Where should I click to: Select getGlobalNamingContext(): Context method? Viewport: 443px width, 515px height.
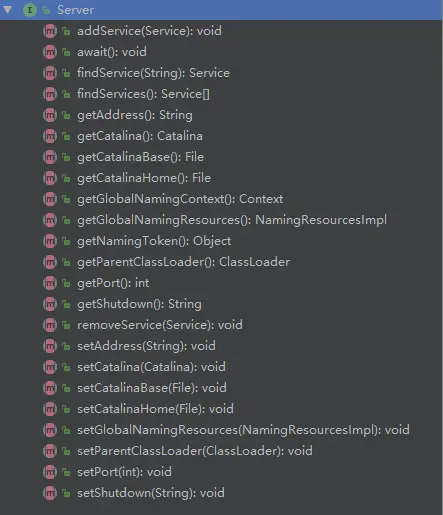click(180, 199)
